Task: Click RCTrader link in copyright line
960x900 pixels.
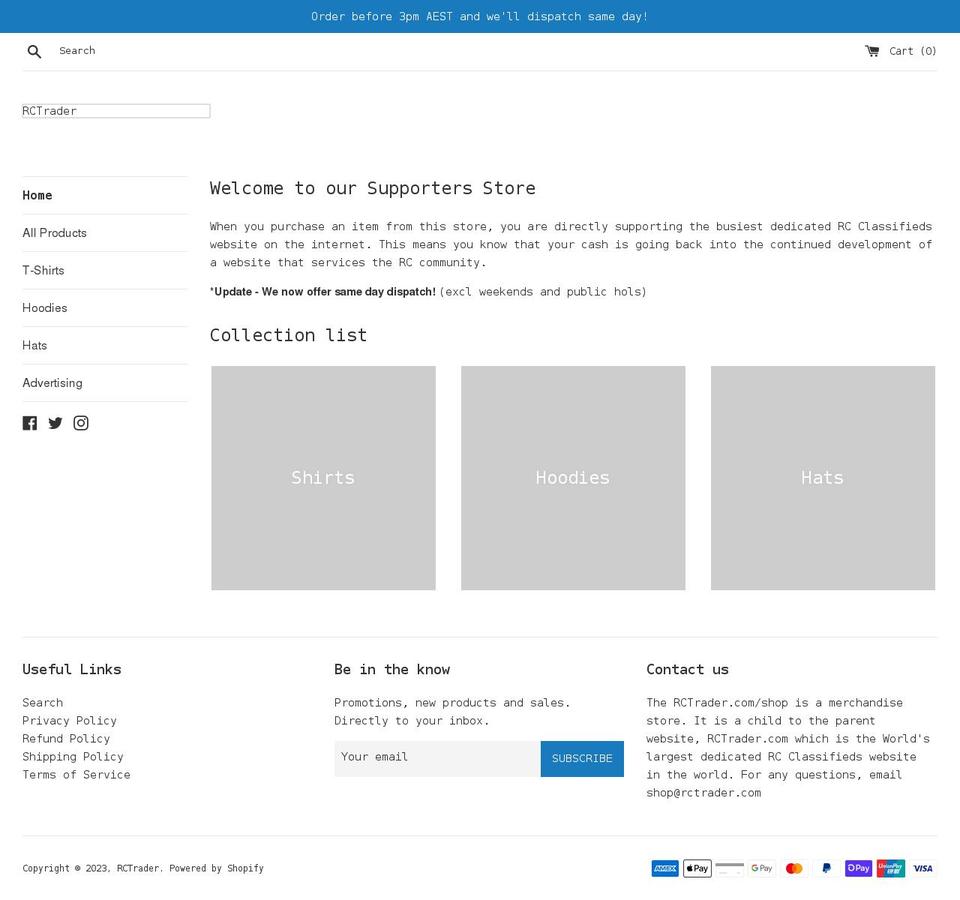Action: 138,868
